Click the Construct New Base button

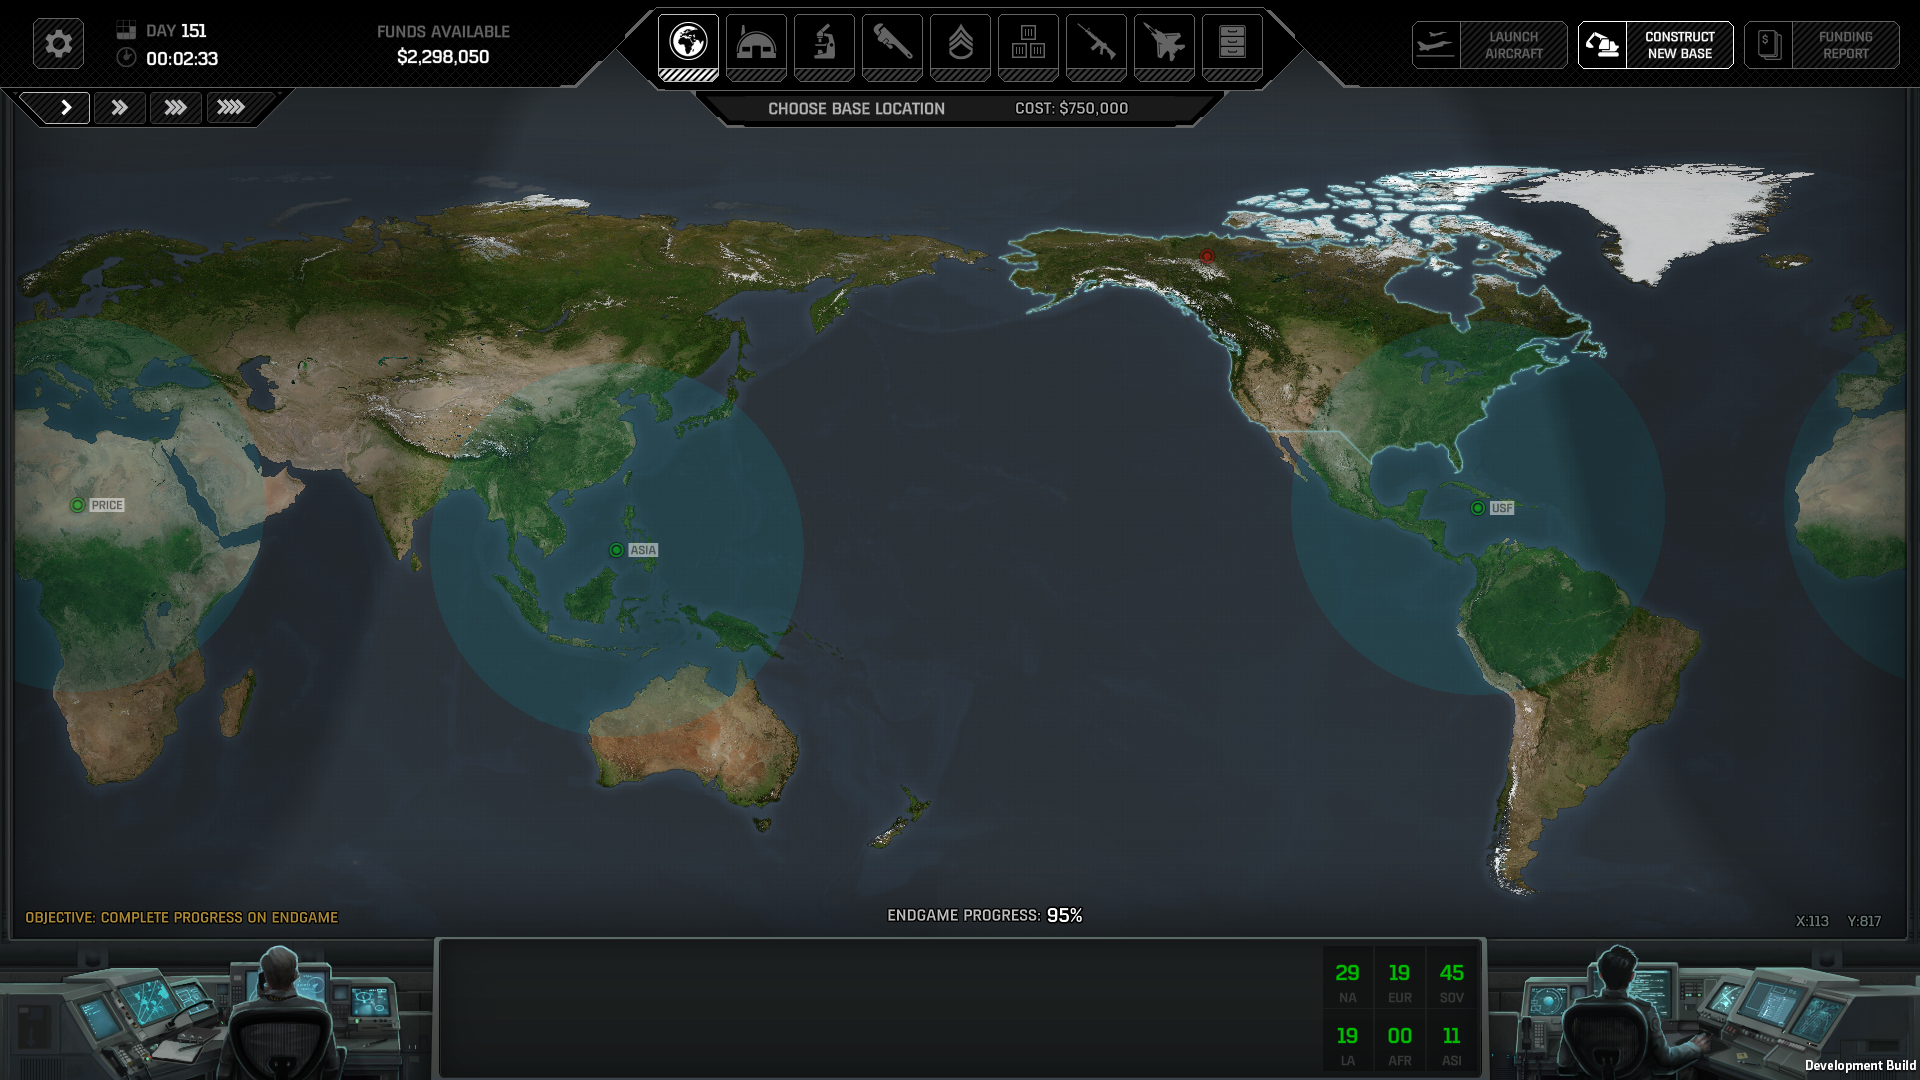(1656, 45)
